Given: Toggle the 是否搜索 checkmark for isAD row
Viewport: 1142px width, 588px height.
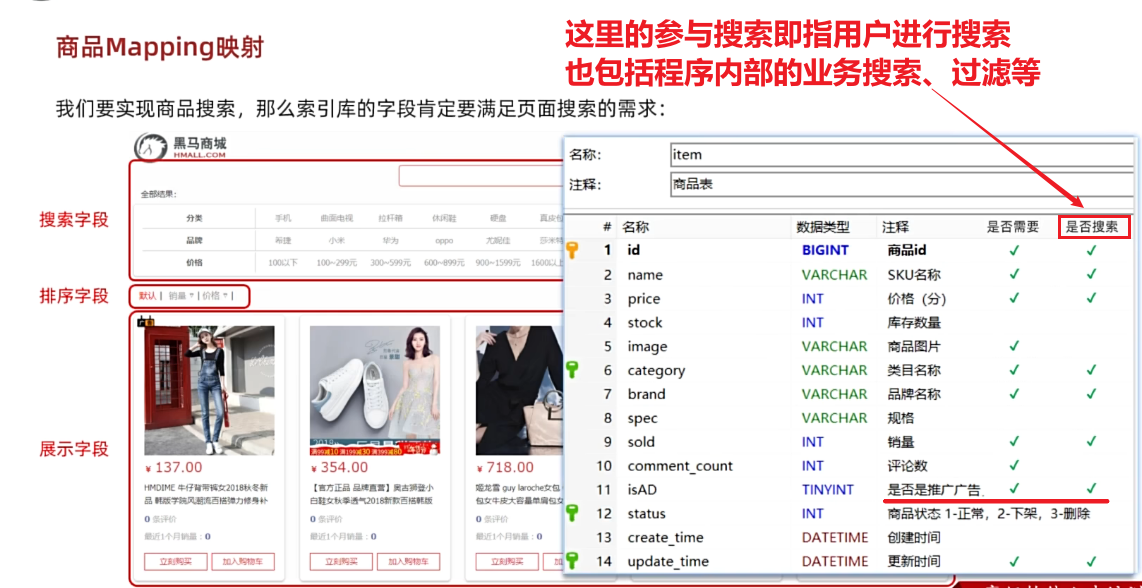Looking at the screenshot, I should pos(1091,489).
